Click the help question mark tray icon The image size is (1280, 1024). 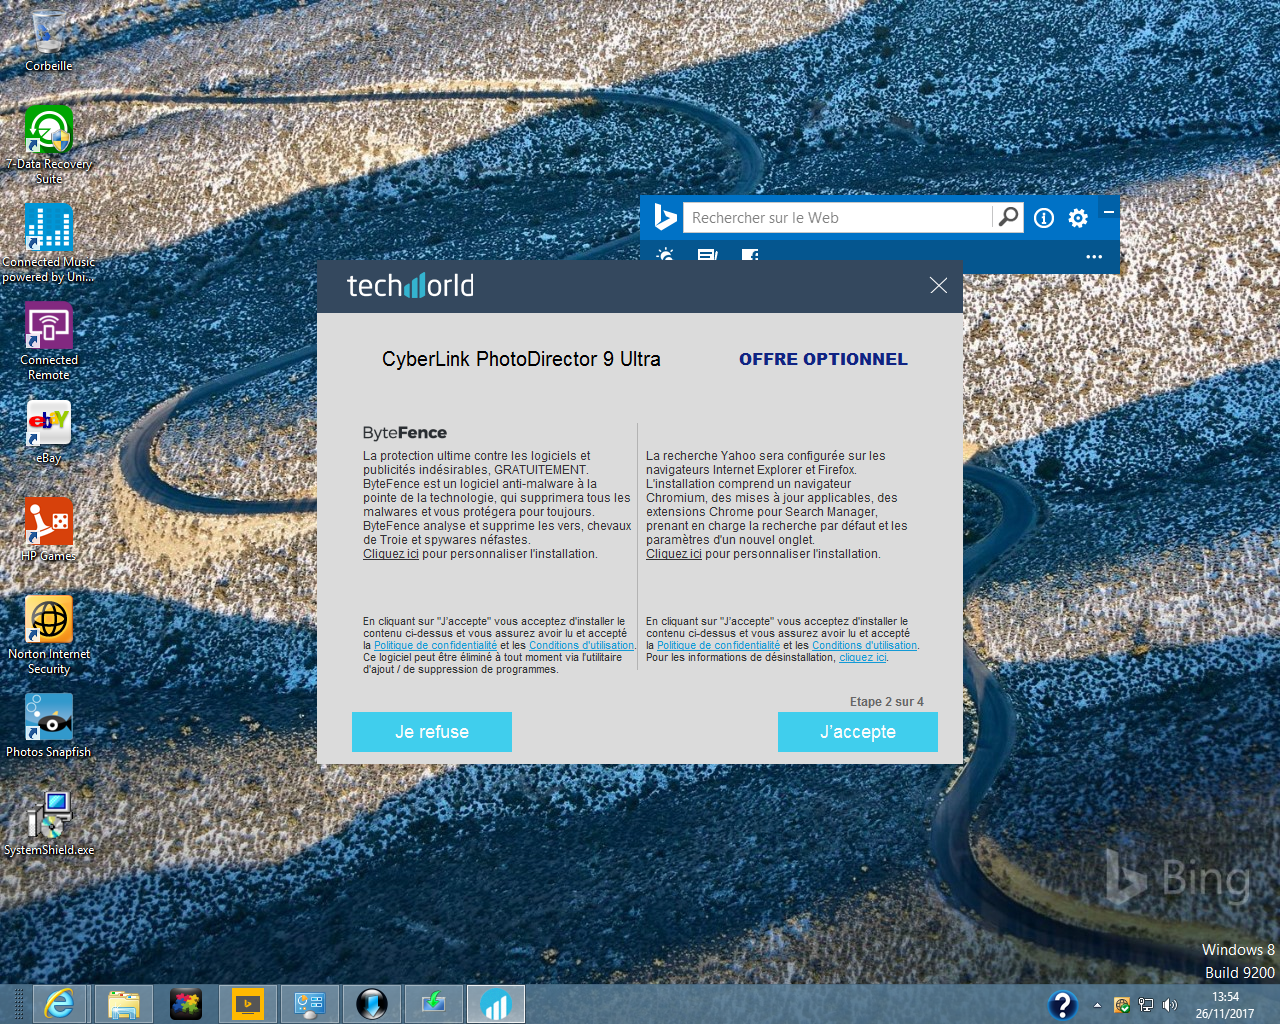pos(1062,1004)
